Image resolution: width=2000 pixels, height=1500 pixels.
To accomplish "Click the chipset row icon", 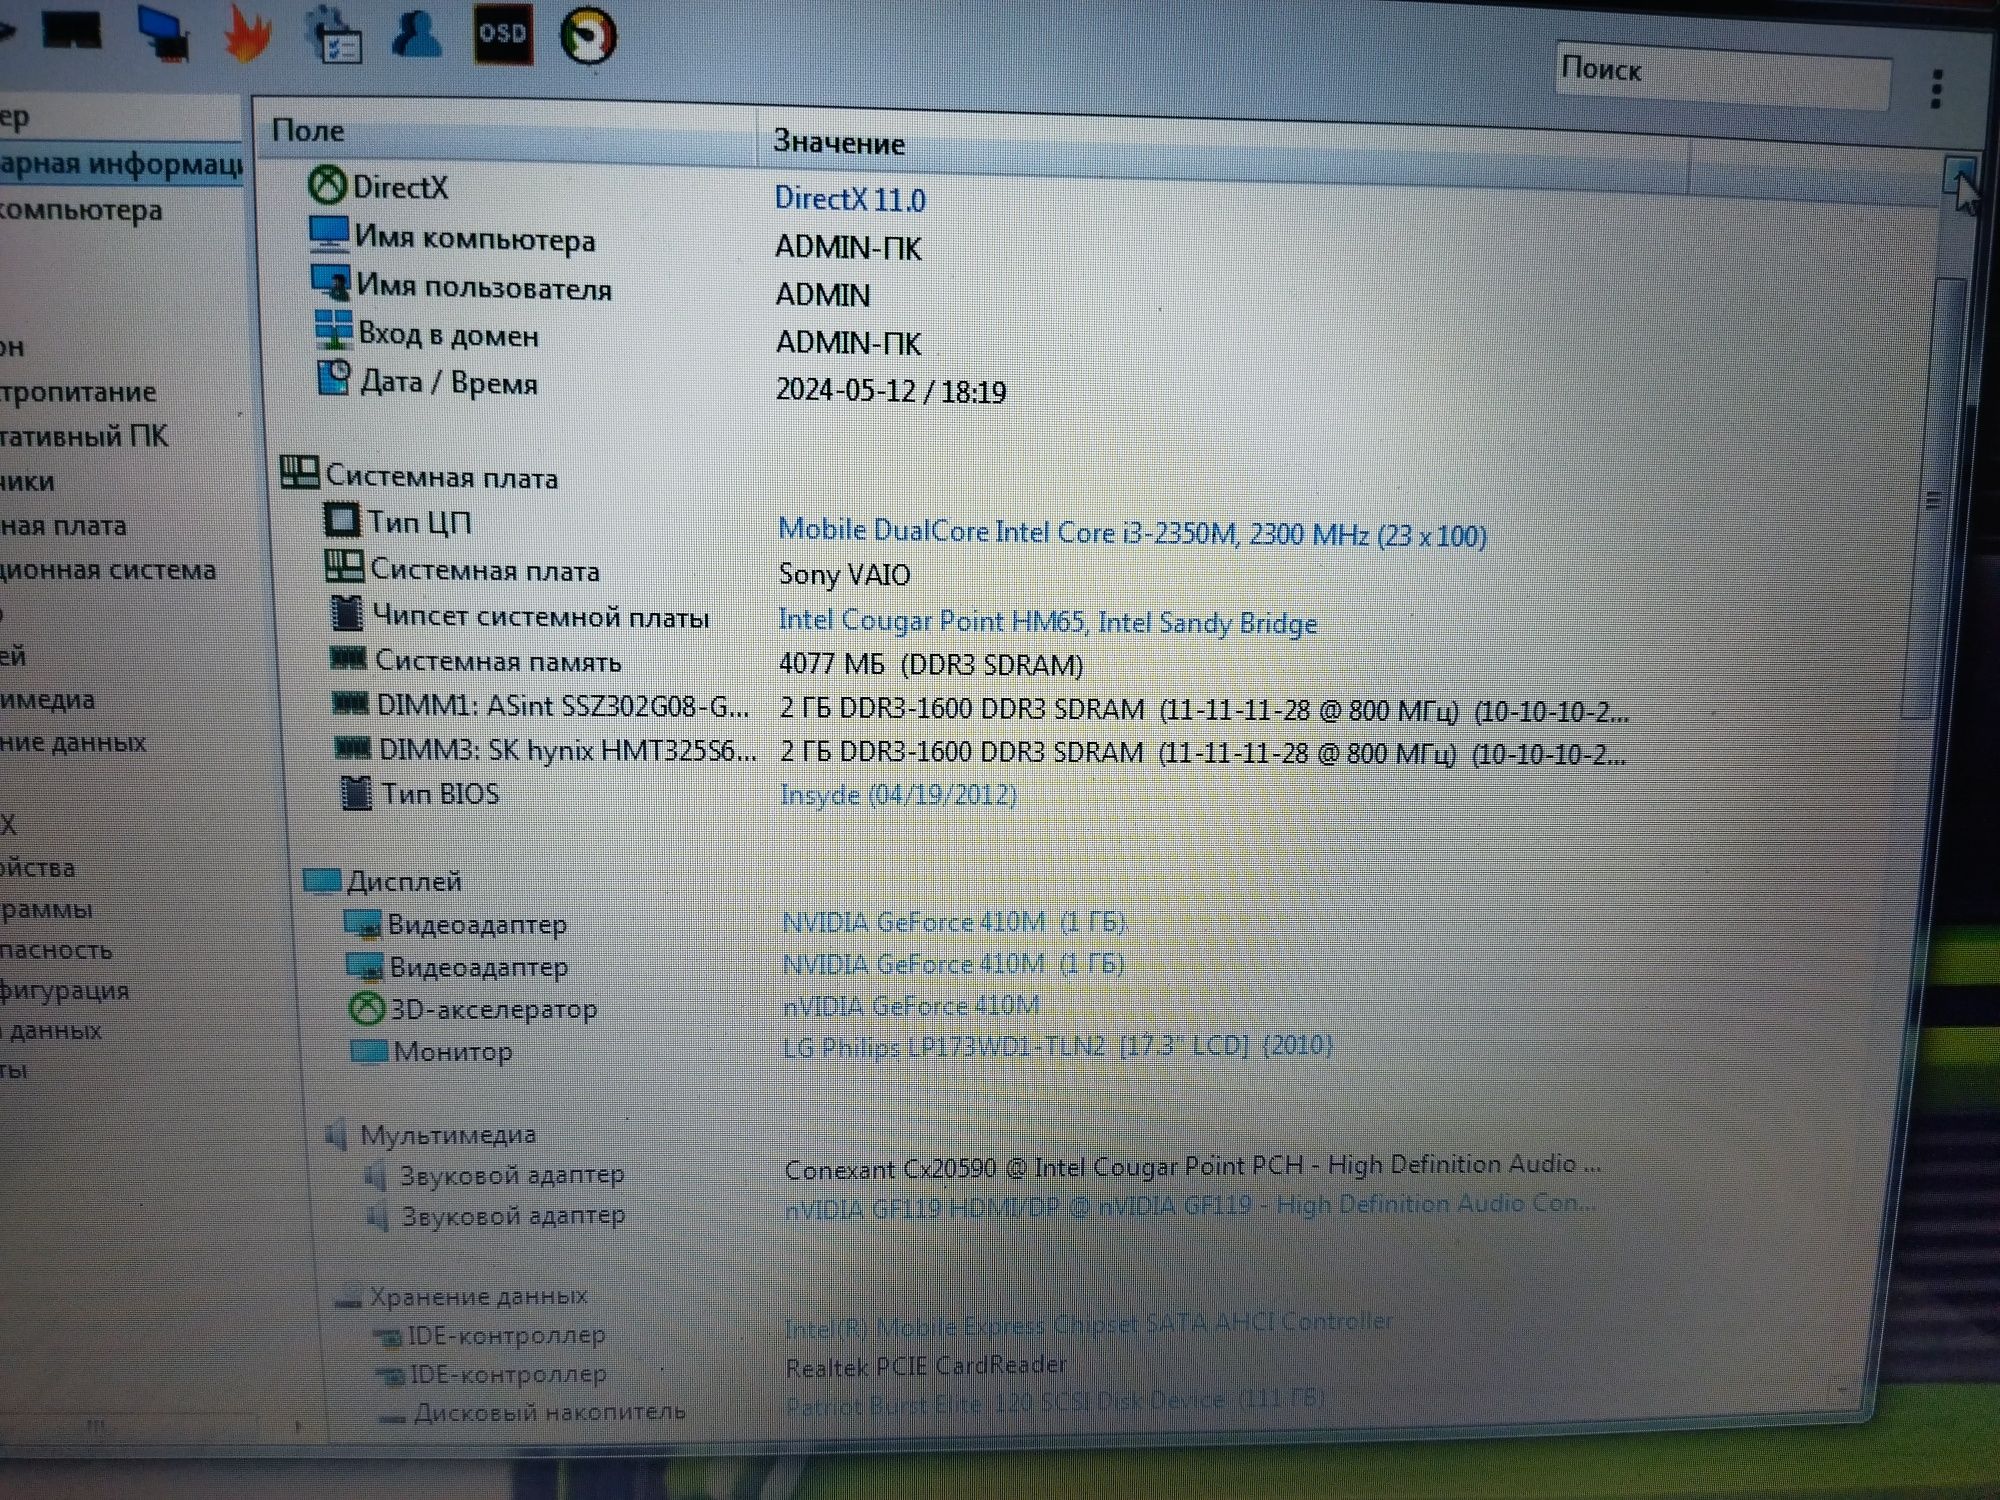I will 347,613.
